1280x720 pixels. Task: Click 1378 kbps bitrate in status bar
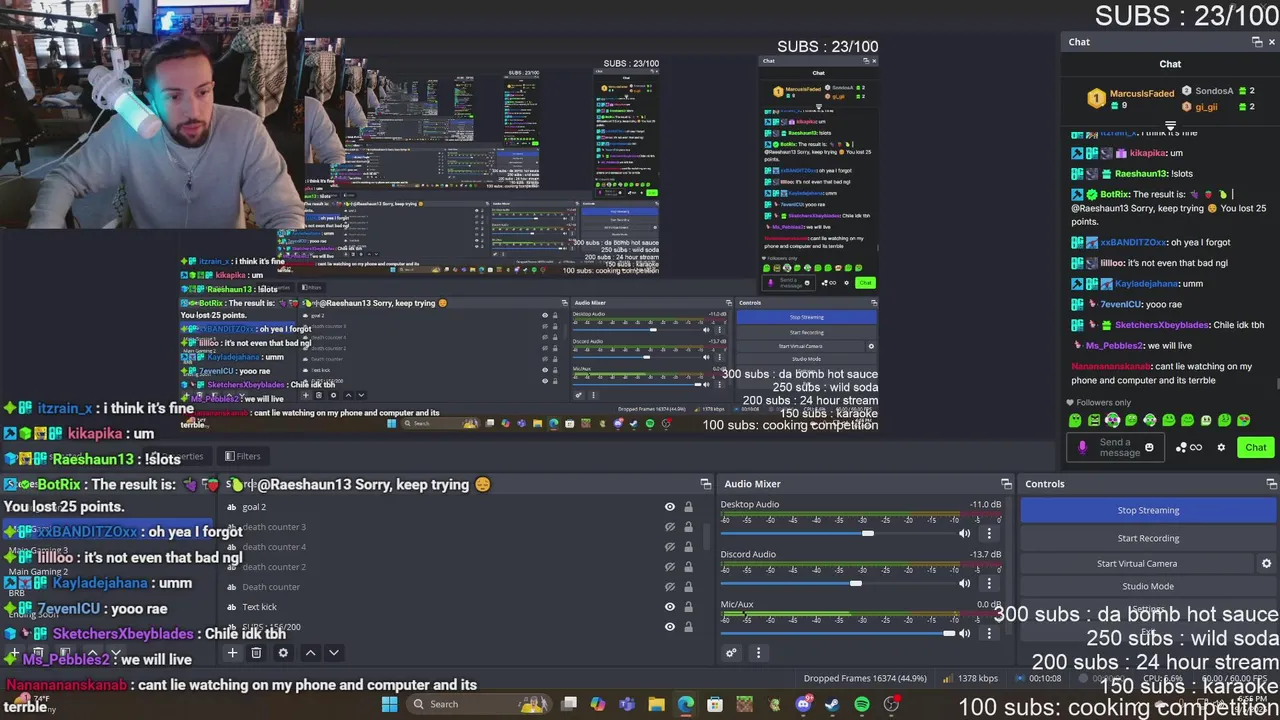click(978, 678)
